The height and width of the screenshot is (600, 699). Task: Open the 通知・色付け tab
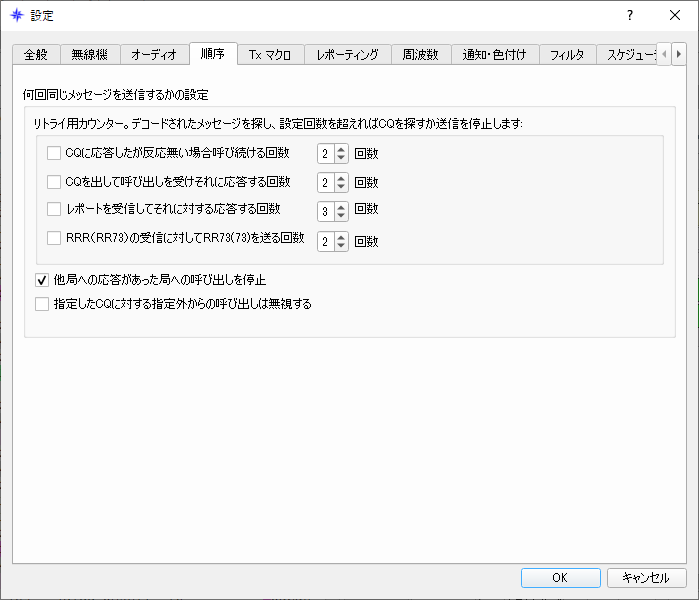pos(495,55)
